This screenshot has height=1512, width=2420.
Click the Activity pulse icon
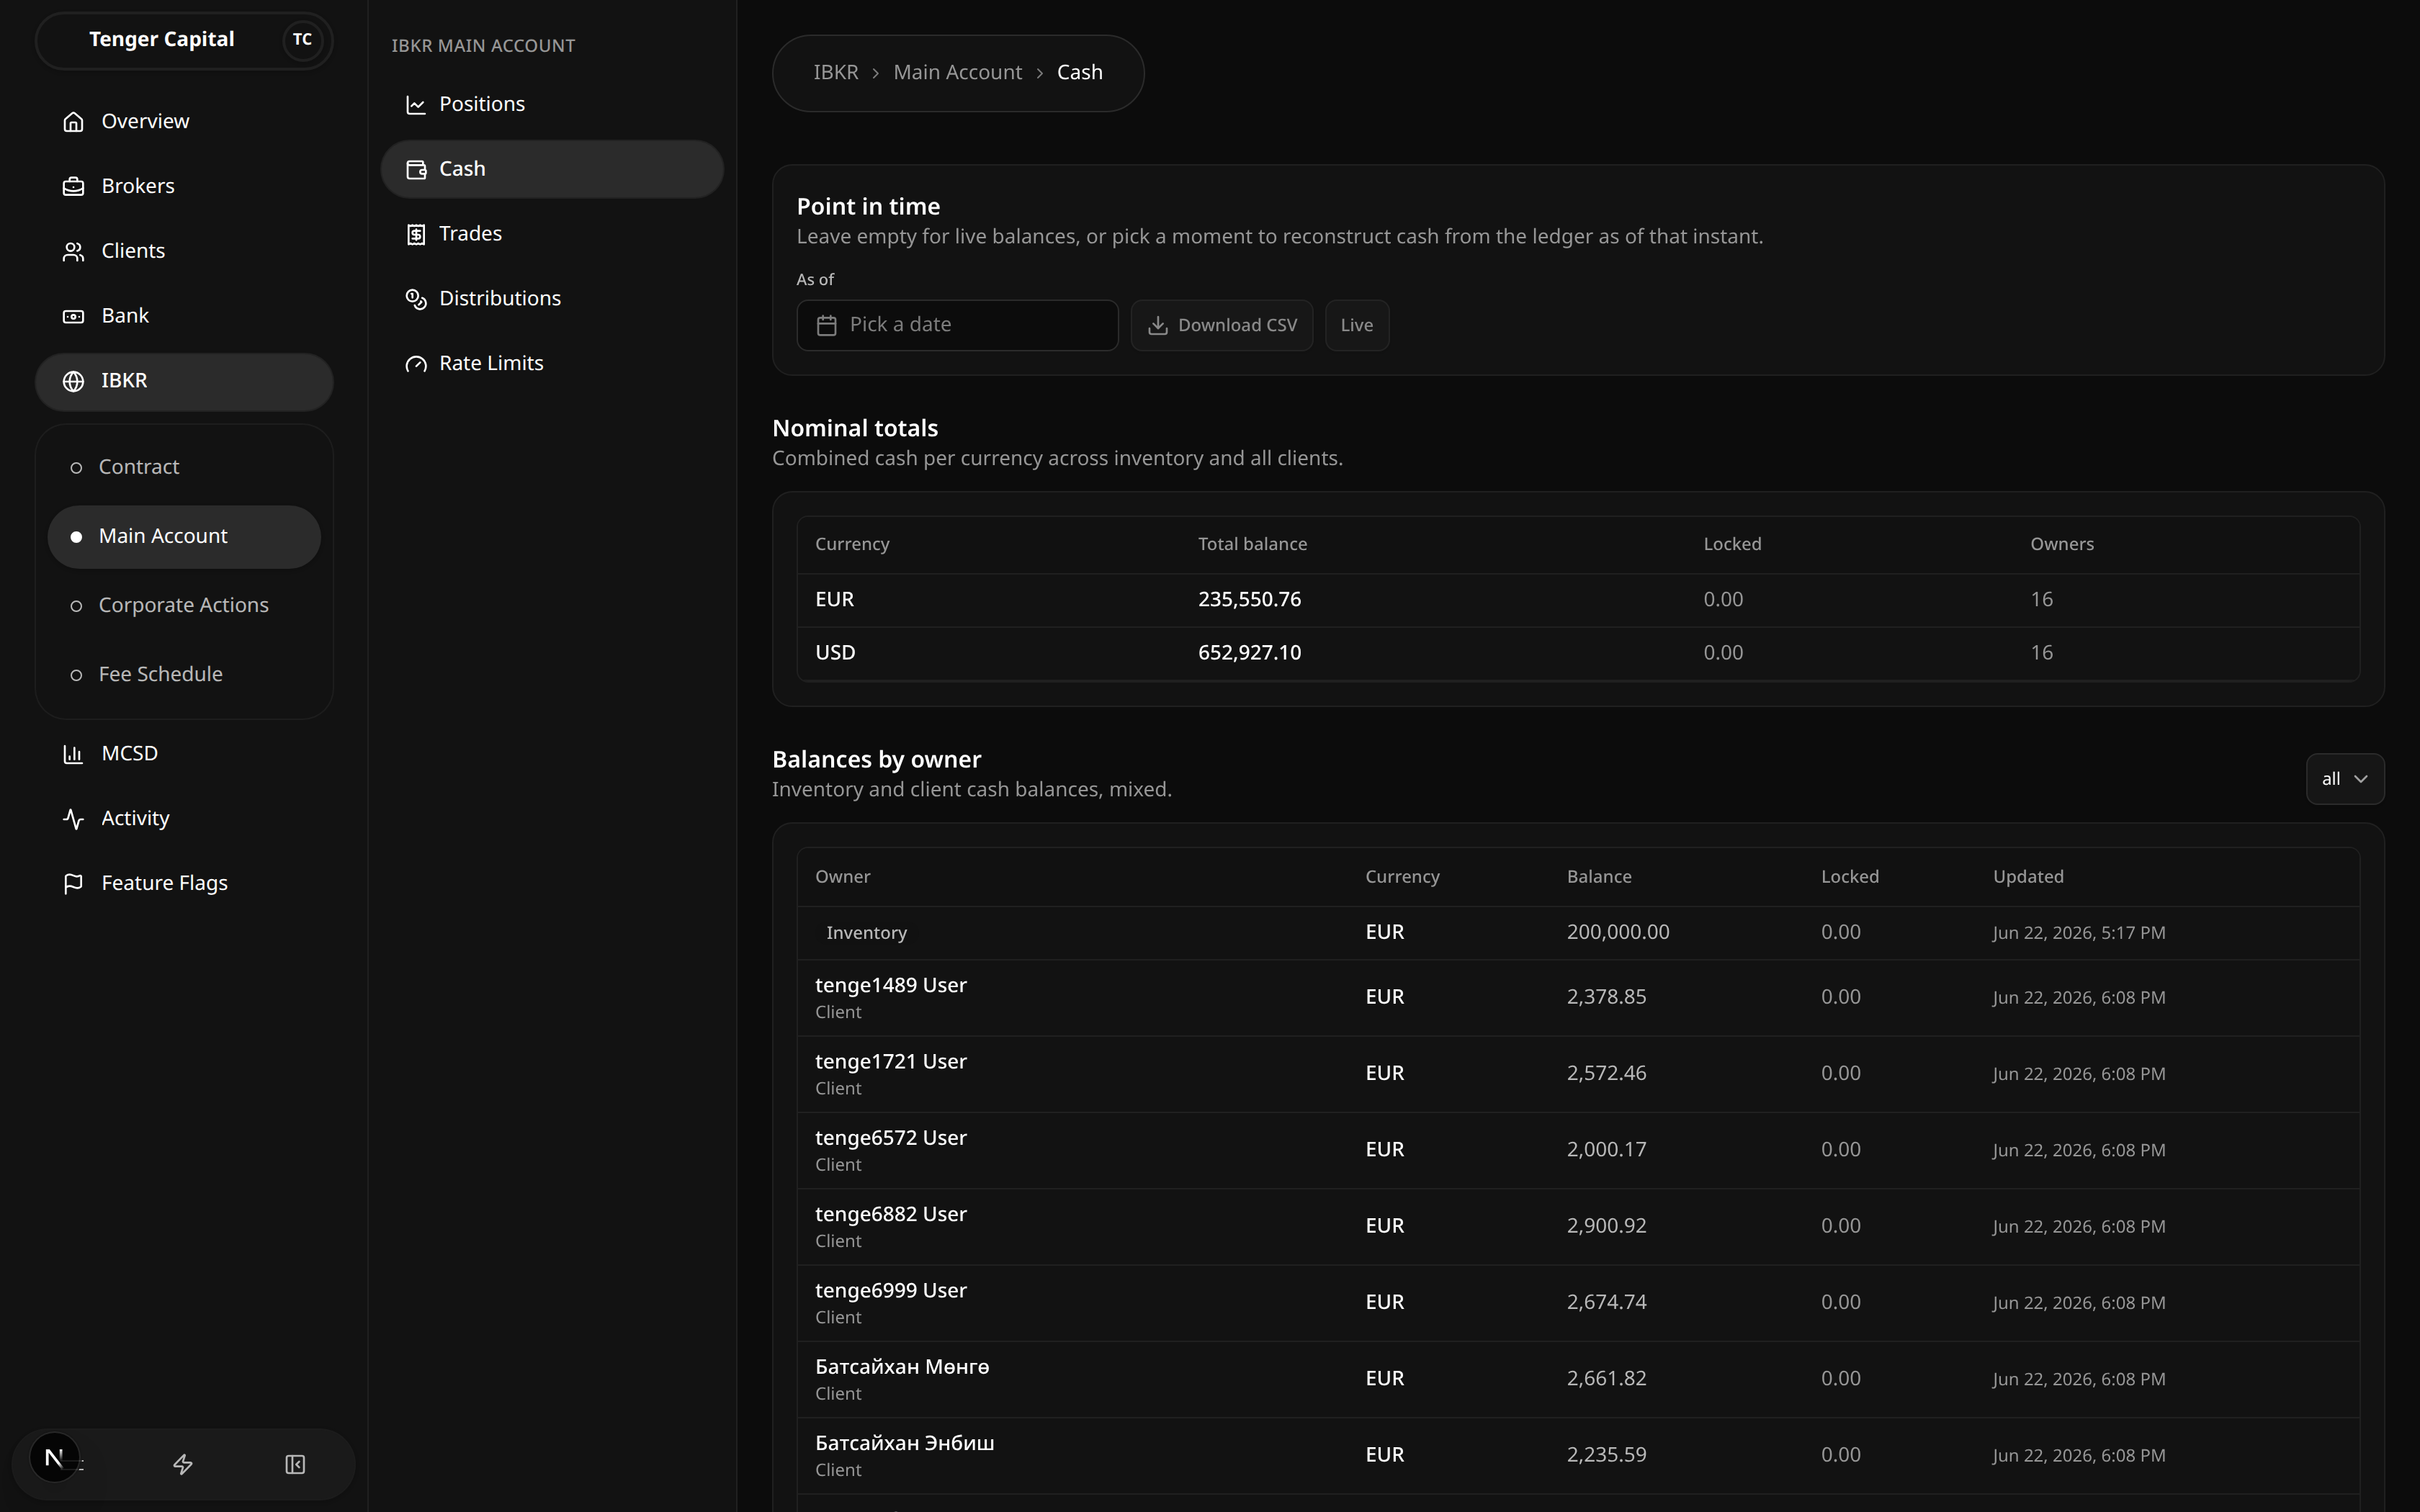[73, 820]
